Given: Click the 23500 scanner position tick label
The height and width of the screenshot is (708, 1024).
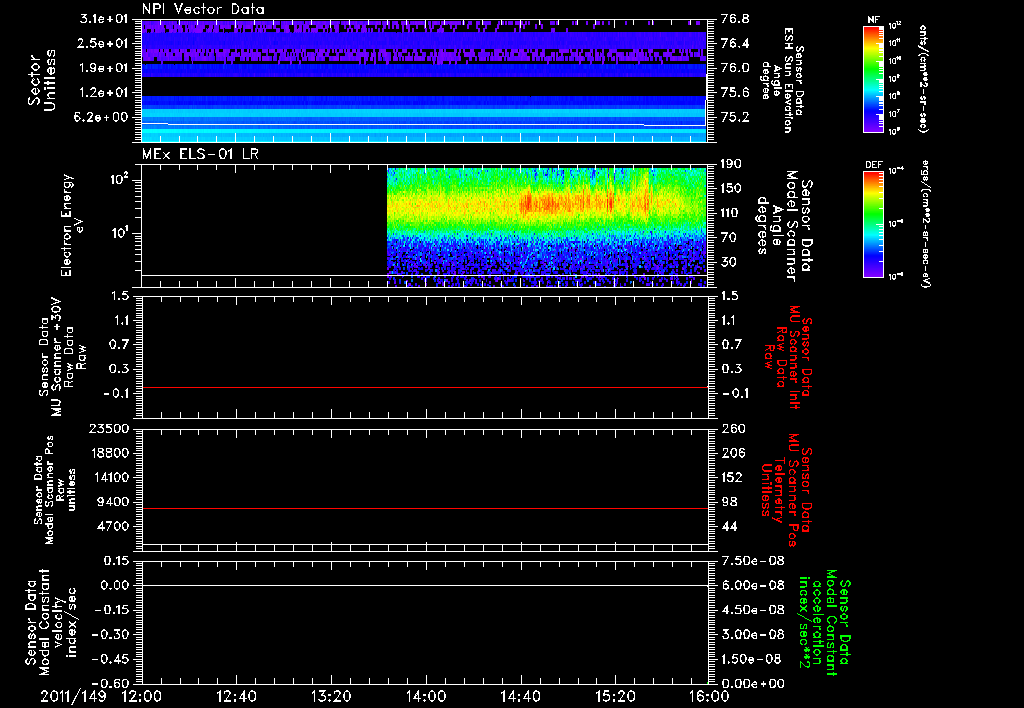Looking at the screenshot, I should click(108, 429).
